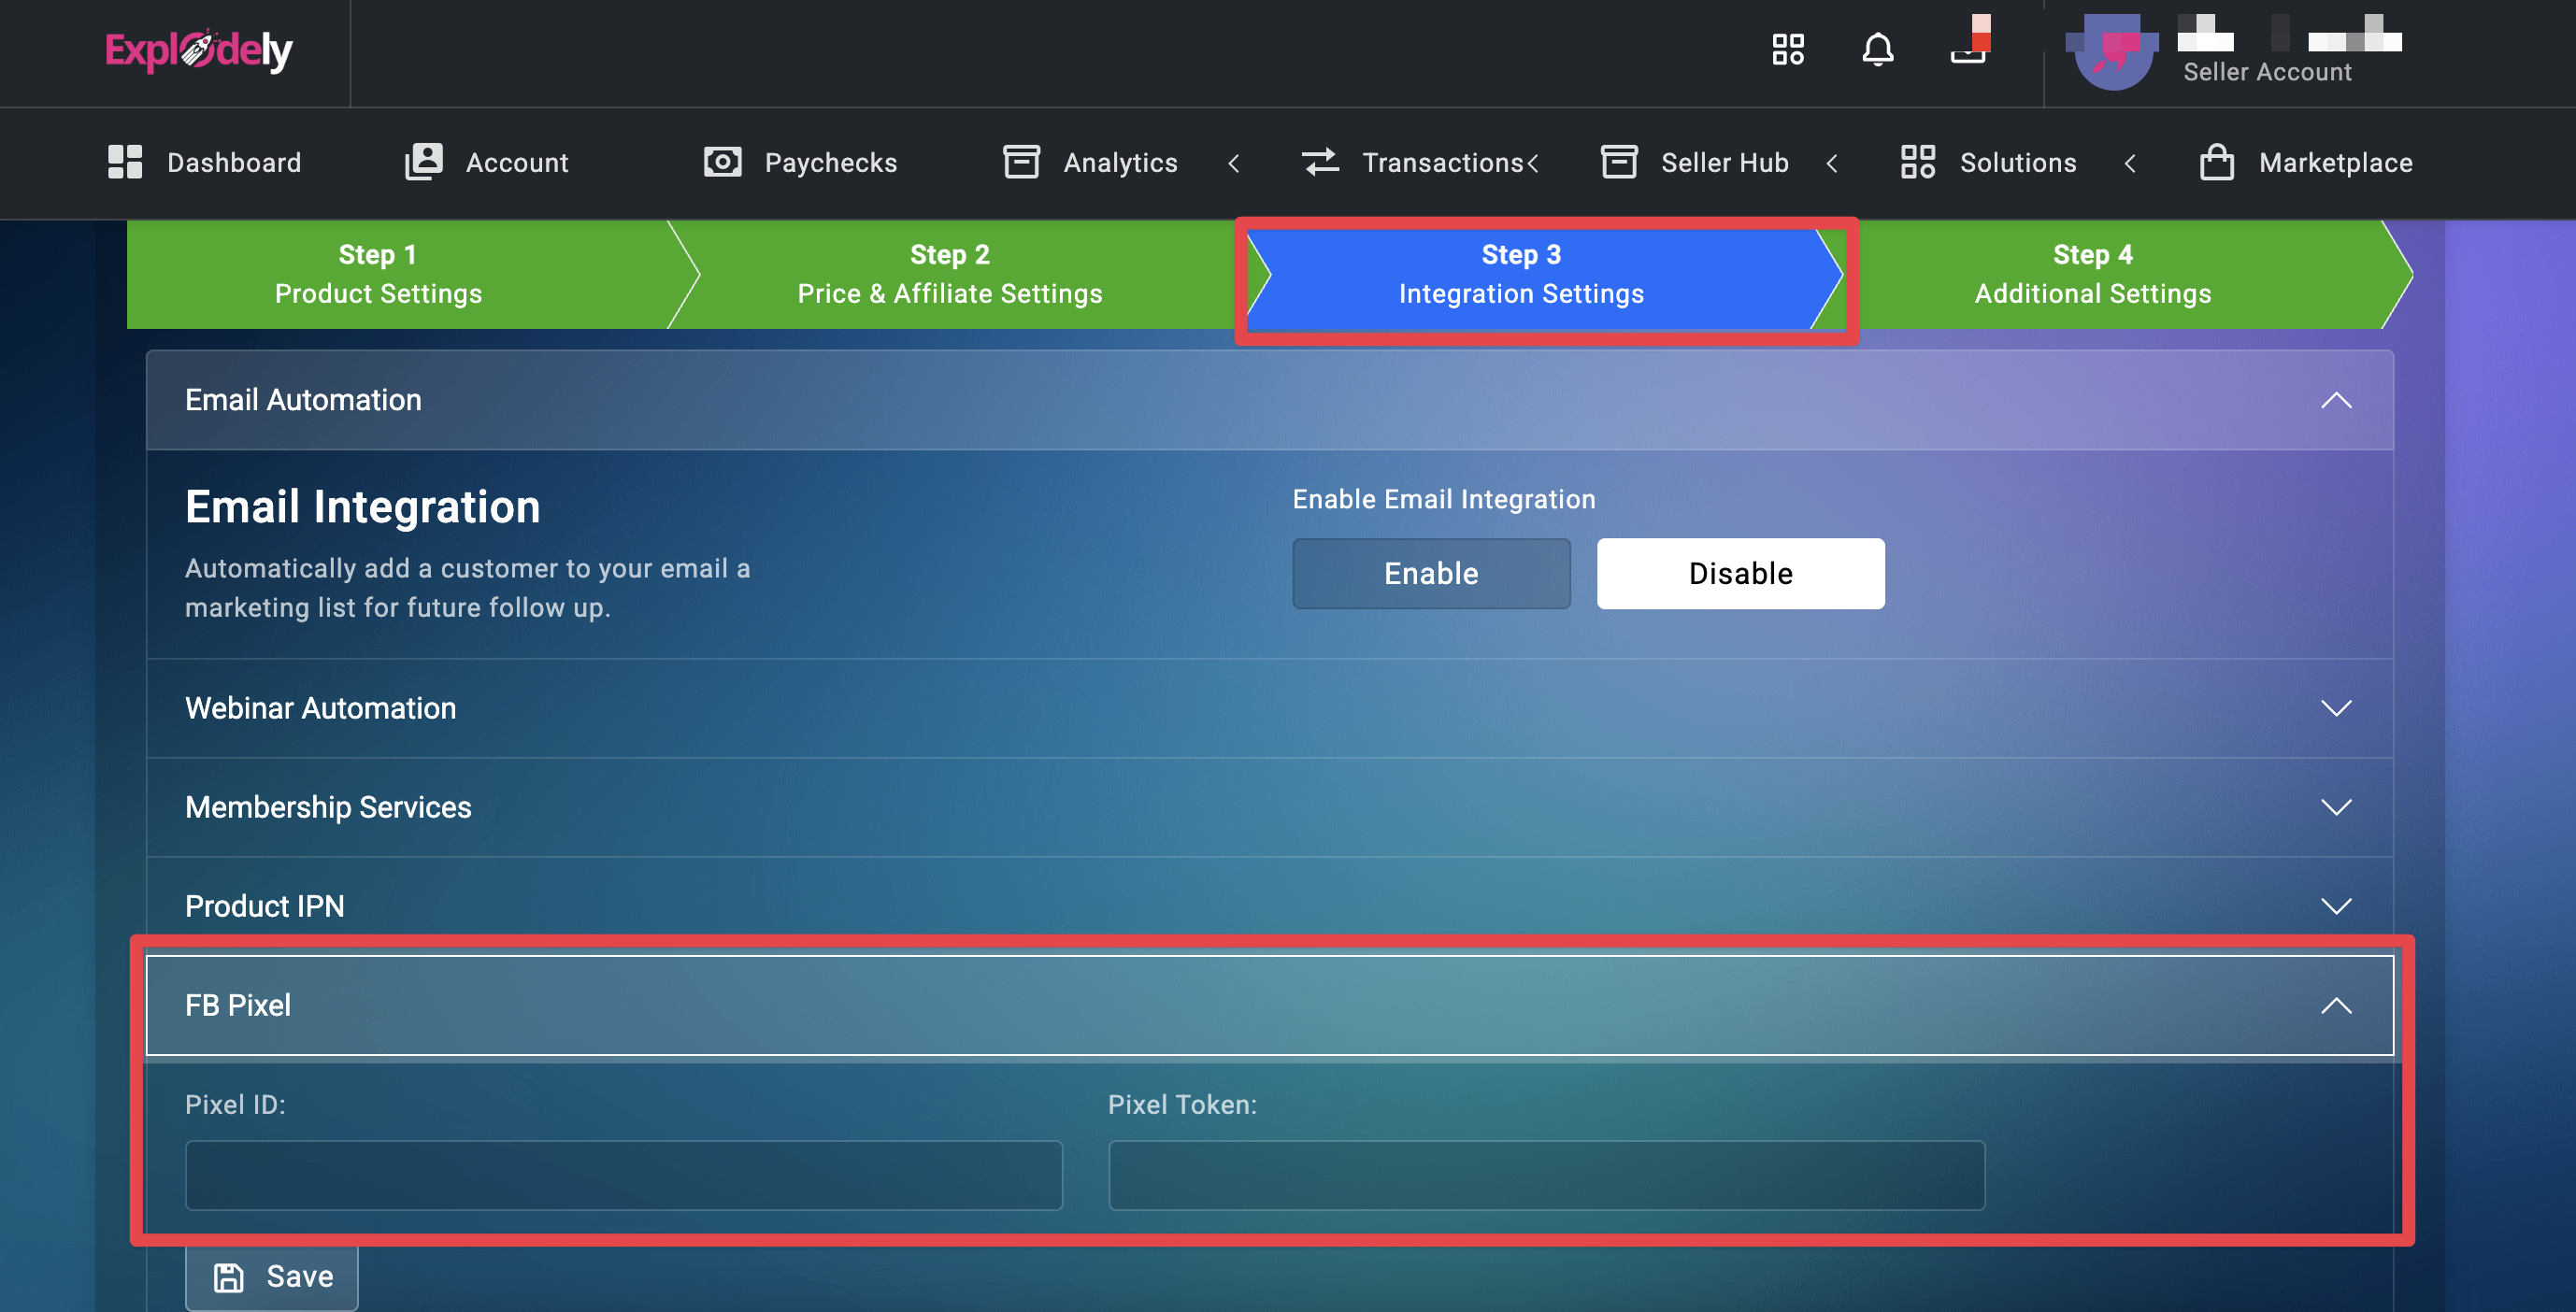This screenshot has height=1312, width=2576.
Task: Click the Dashboard grid icon
Action: [x=125, y=162]
